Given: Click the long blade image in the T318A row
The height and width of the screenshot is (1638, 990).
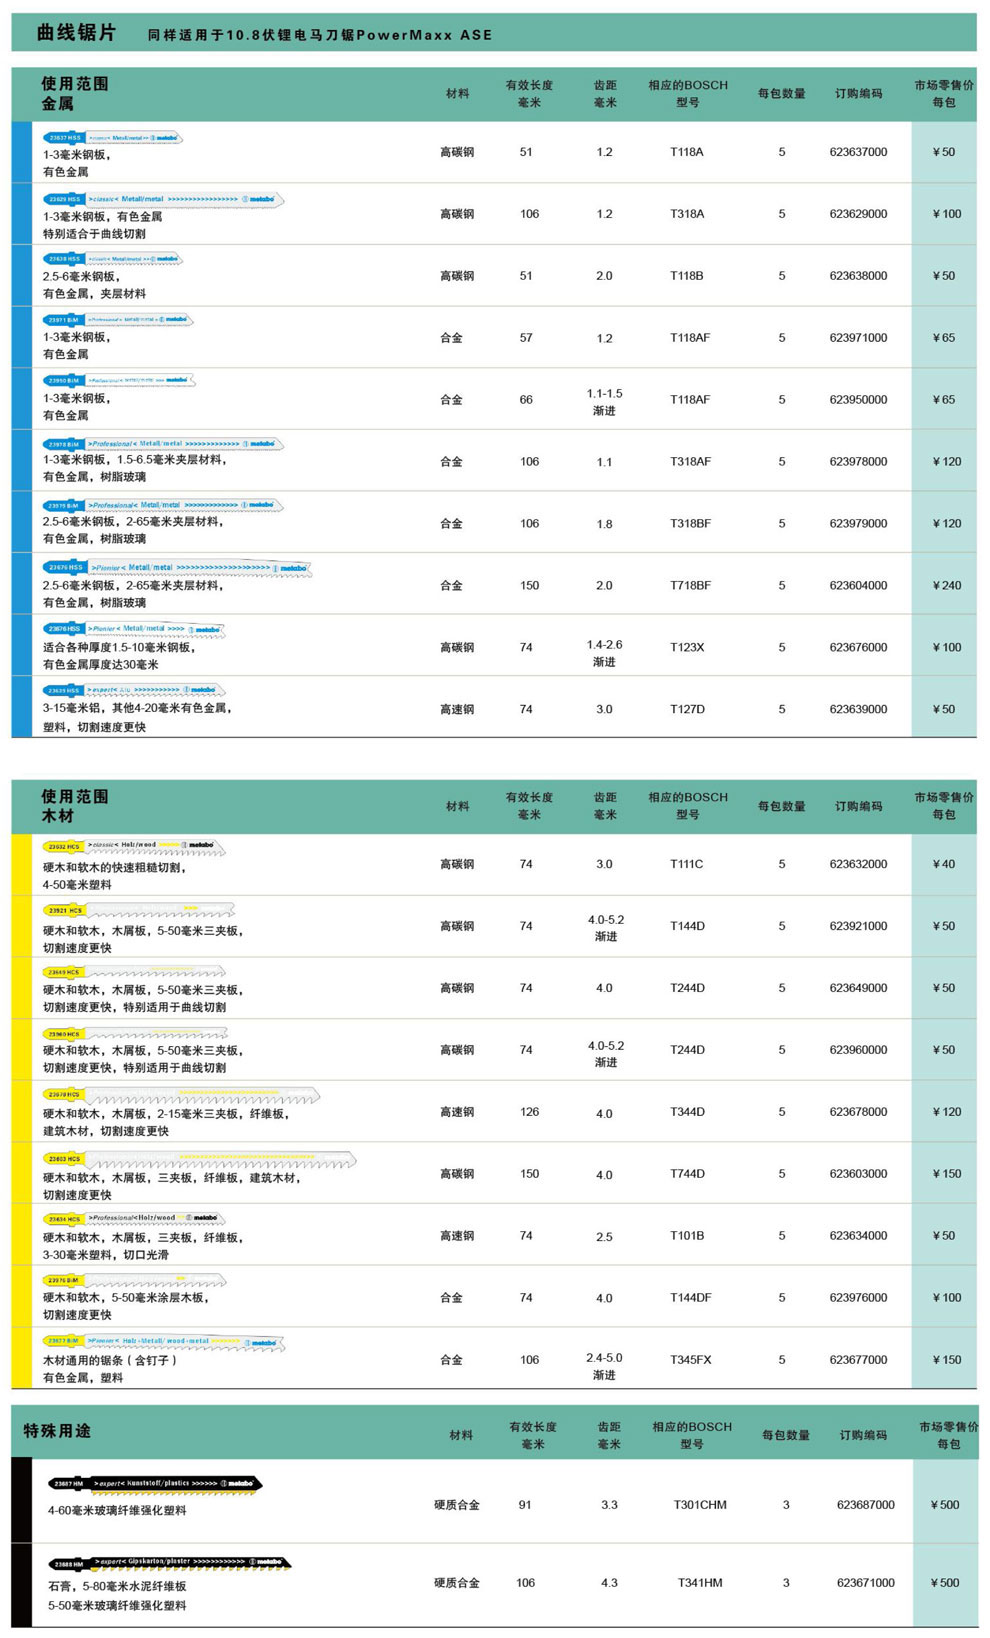Looking at the screenshot, I should [x=164, y=199].
